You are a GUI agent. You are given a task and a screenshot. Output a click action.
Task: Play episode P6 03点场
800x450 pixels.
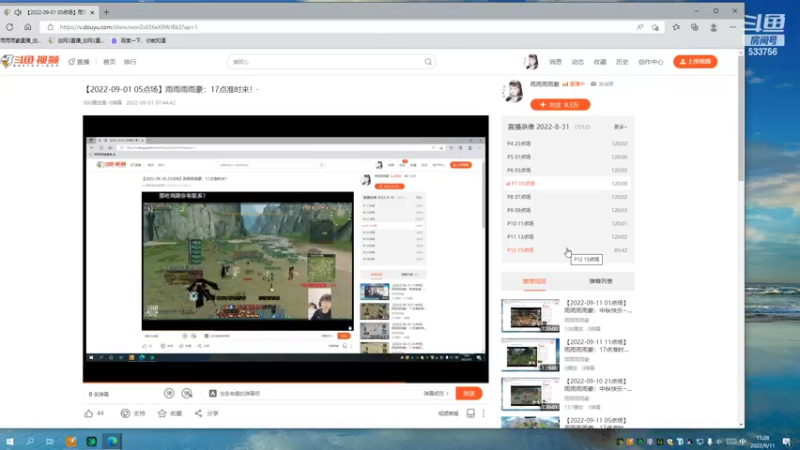[x=567, y=170]
